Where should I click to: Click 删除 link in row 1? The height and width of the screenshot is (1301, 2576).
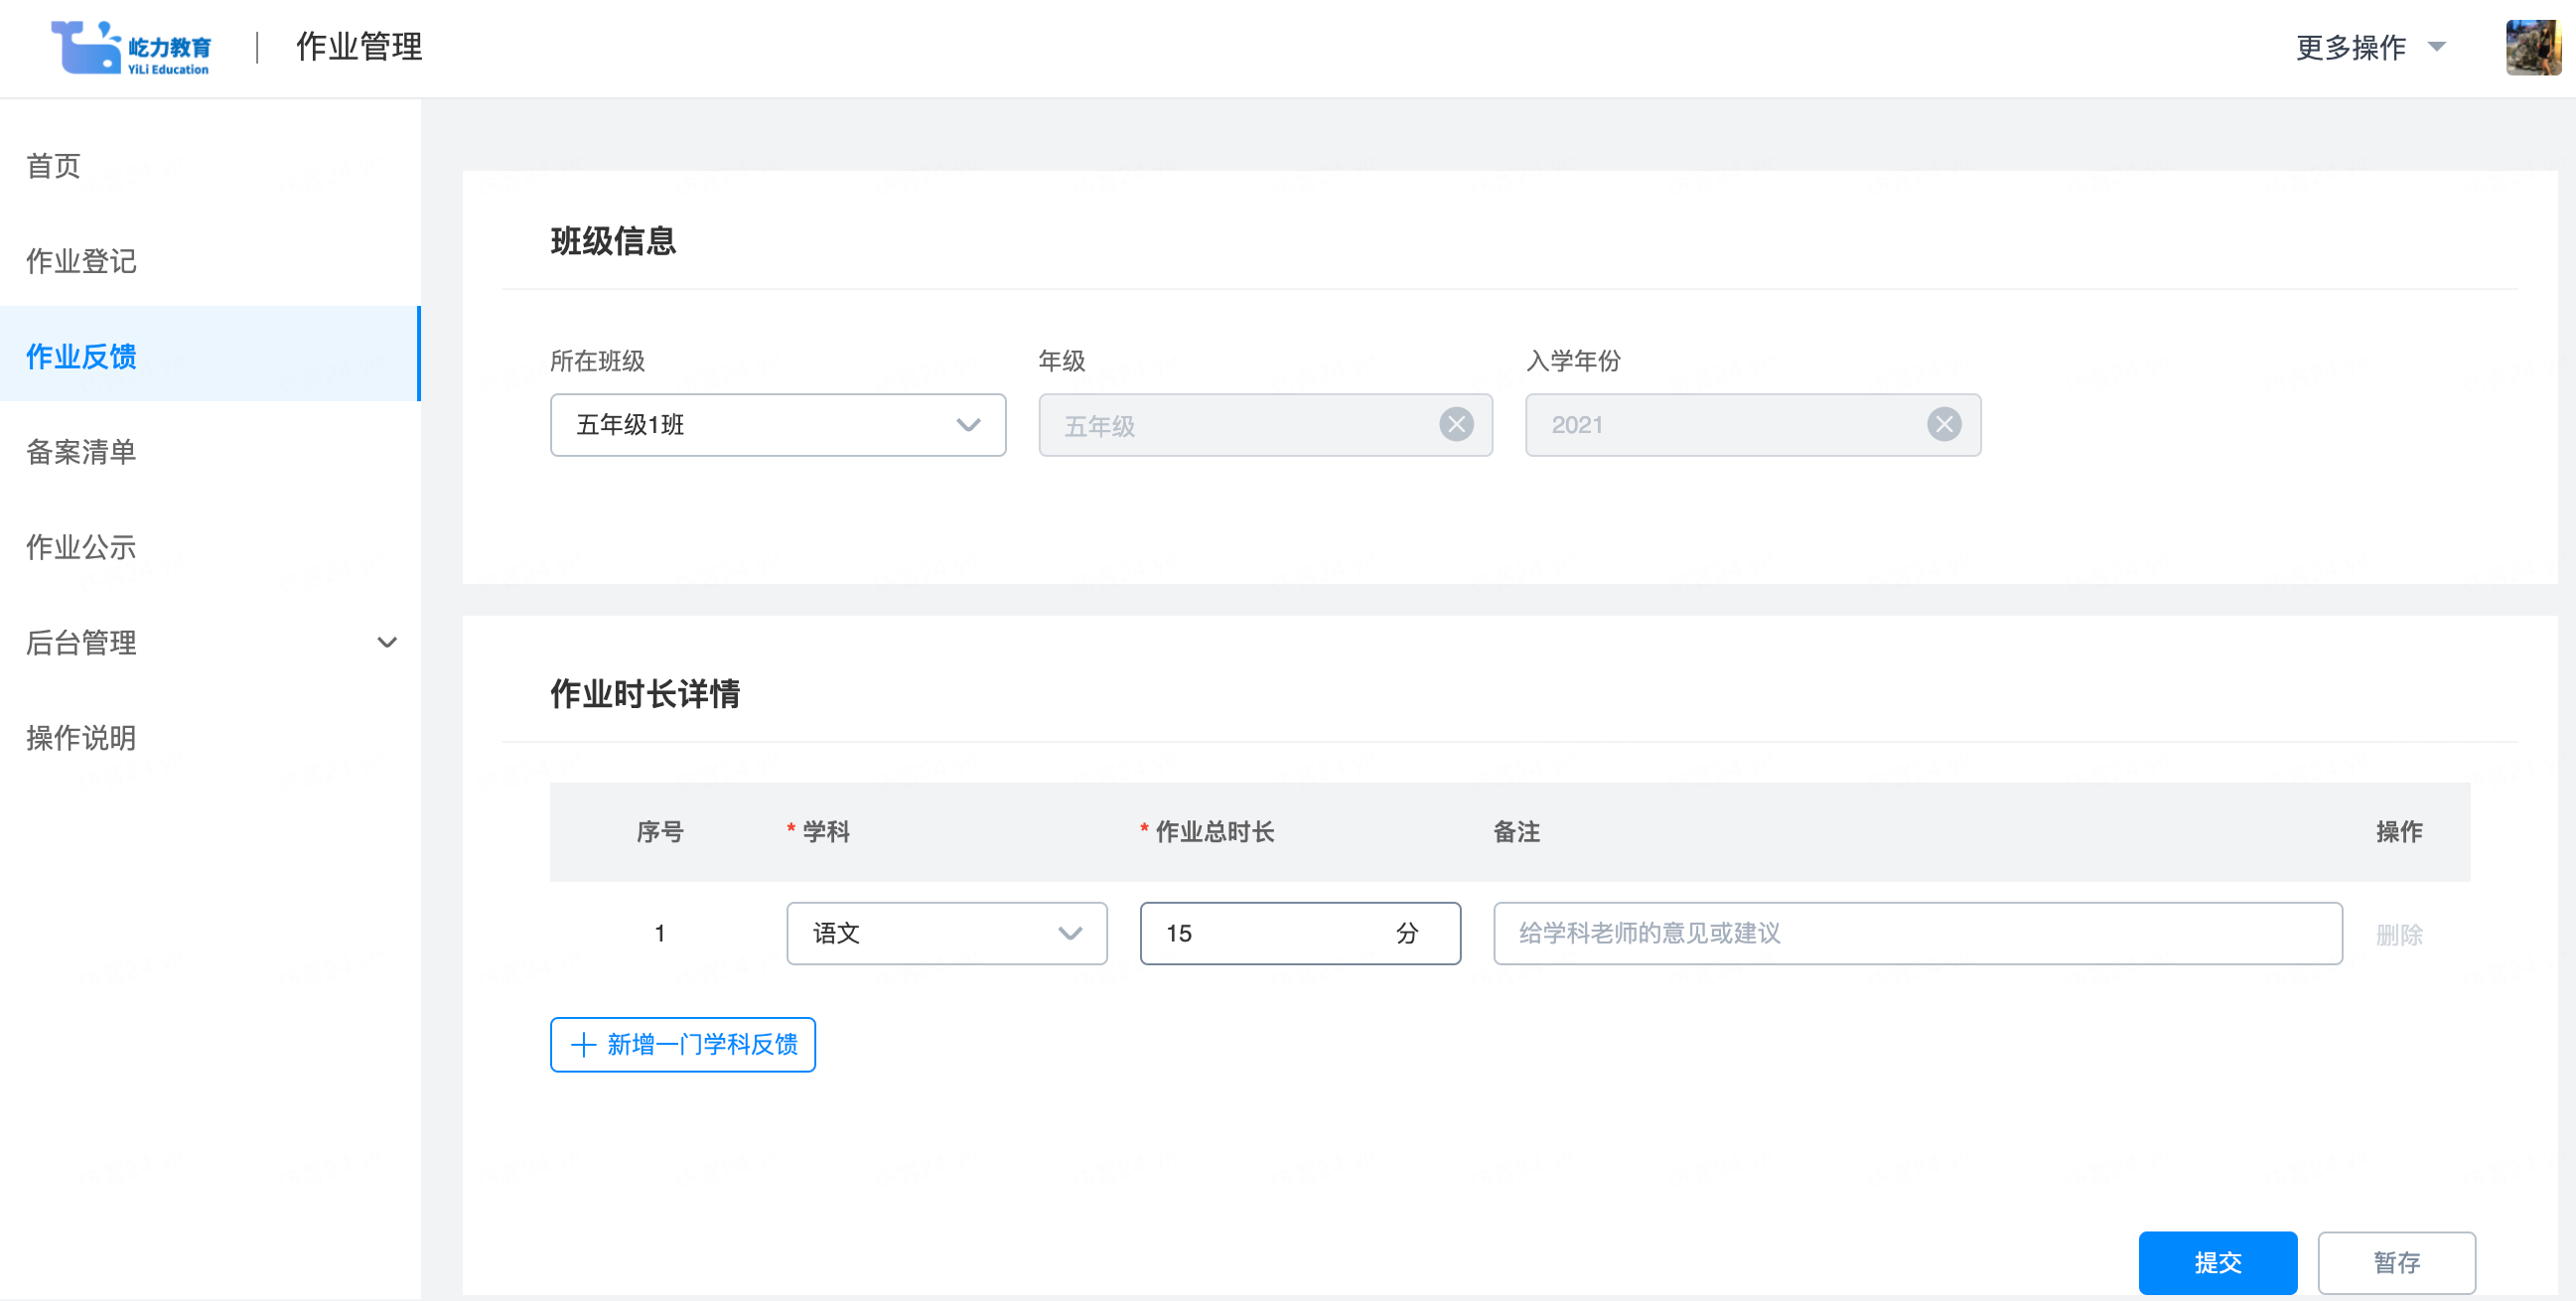[x=2398, y=934]
